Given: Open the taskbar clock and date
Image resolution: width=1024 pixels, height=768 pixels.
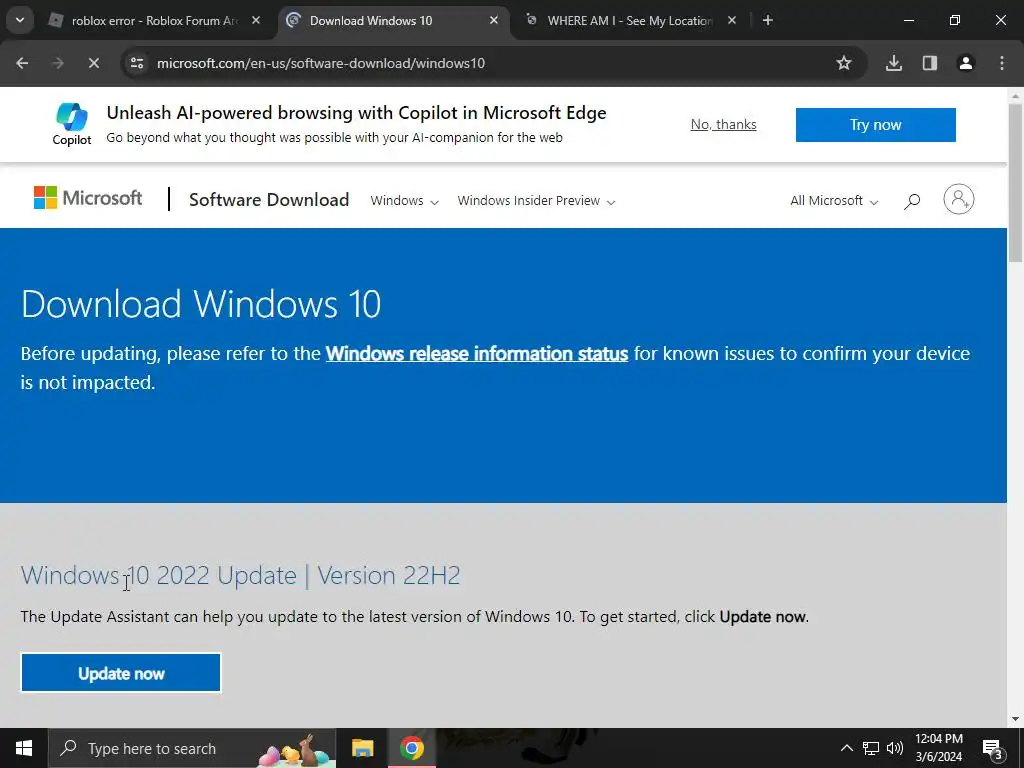Looking at the screenshot, I should tap(938, 748).
